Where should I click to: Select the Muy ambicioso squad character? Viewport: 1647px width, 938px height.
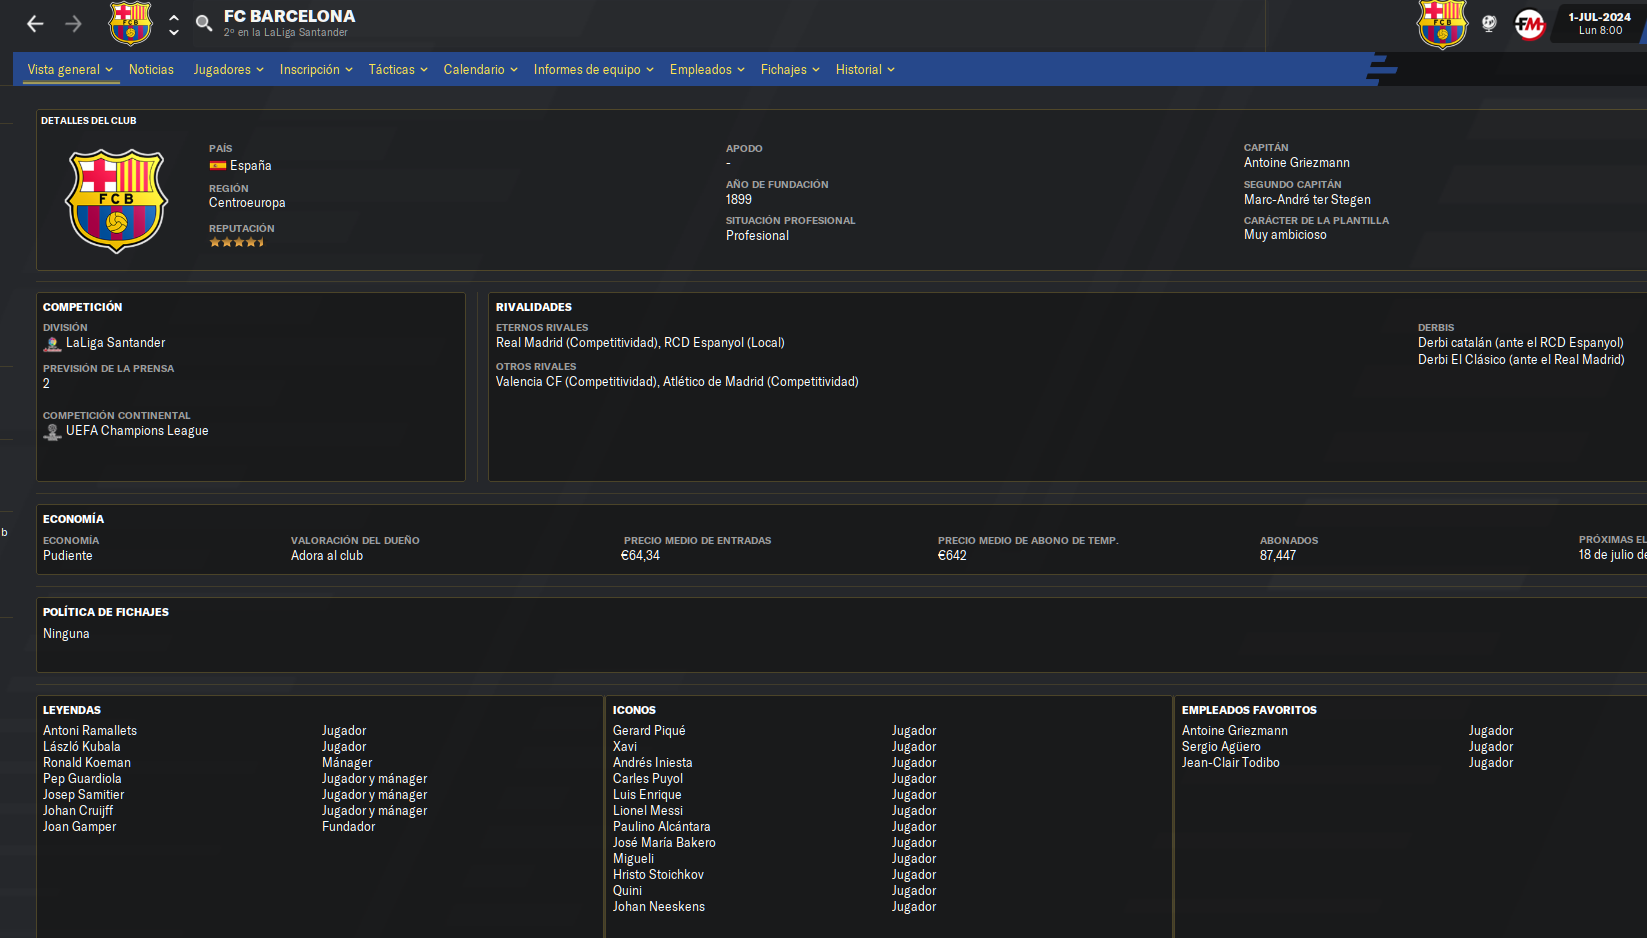coord(1285,235)
